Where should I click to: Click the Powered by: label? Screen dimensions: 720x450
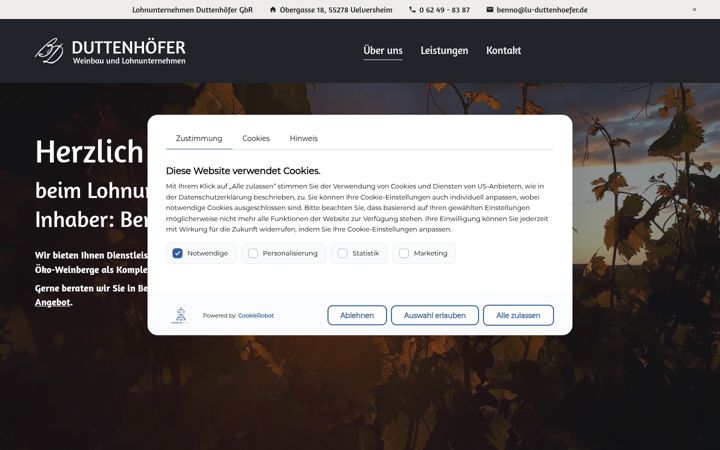tap(219, 315)
